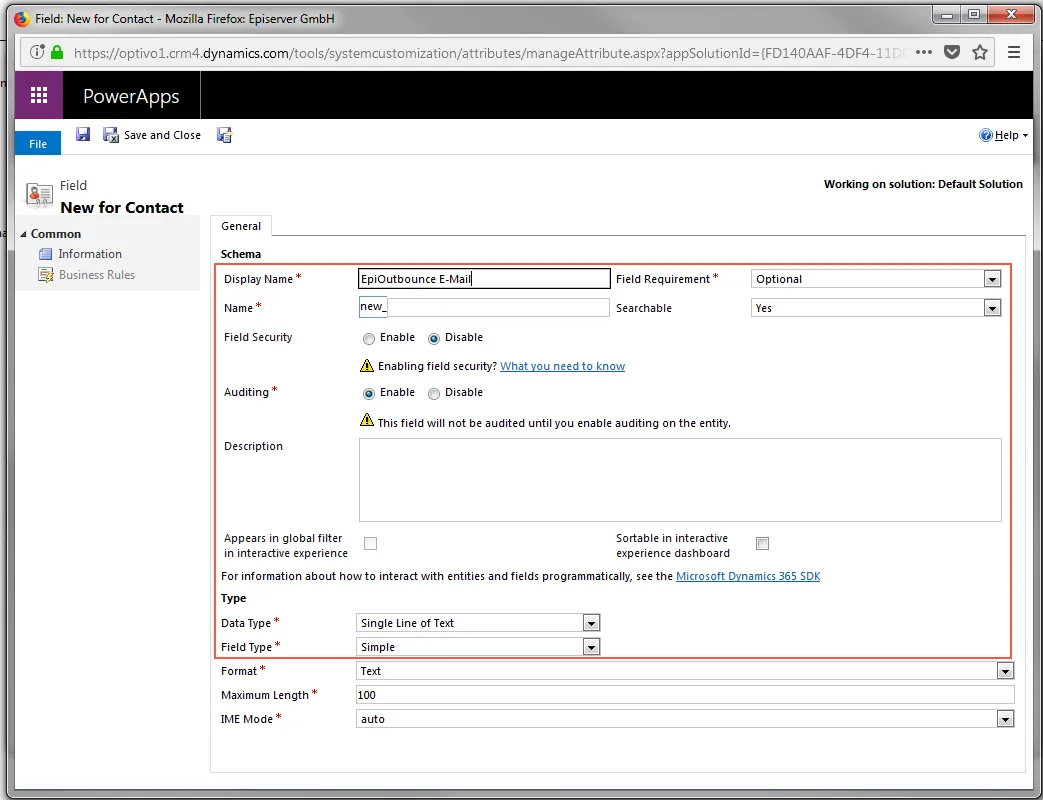Open the Microsoft Dynamics 365 SDK link
Viewport: 1043px width, 800px height.
[748, 576]
